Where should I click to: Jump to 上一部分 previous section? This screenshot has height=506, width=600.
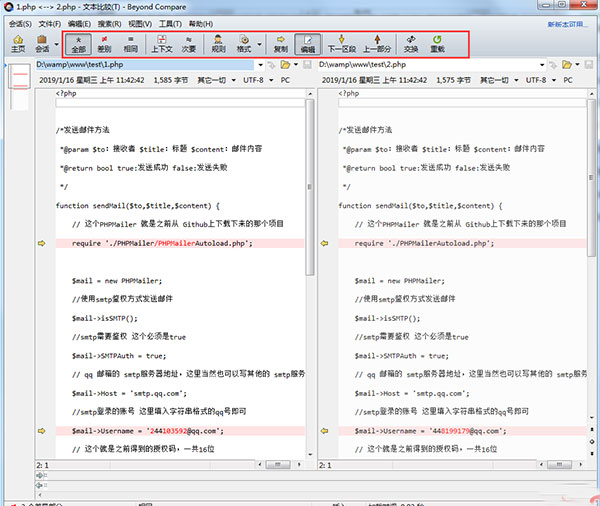point(377,44)
